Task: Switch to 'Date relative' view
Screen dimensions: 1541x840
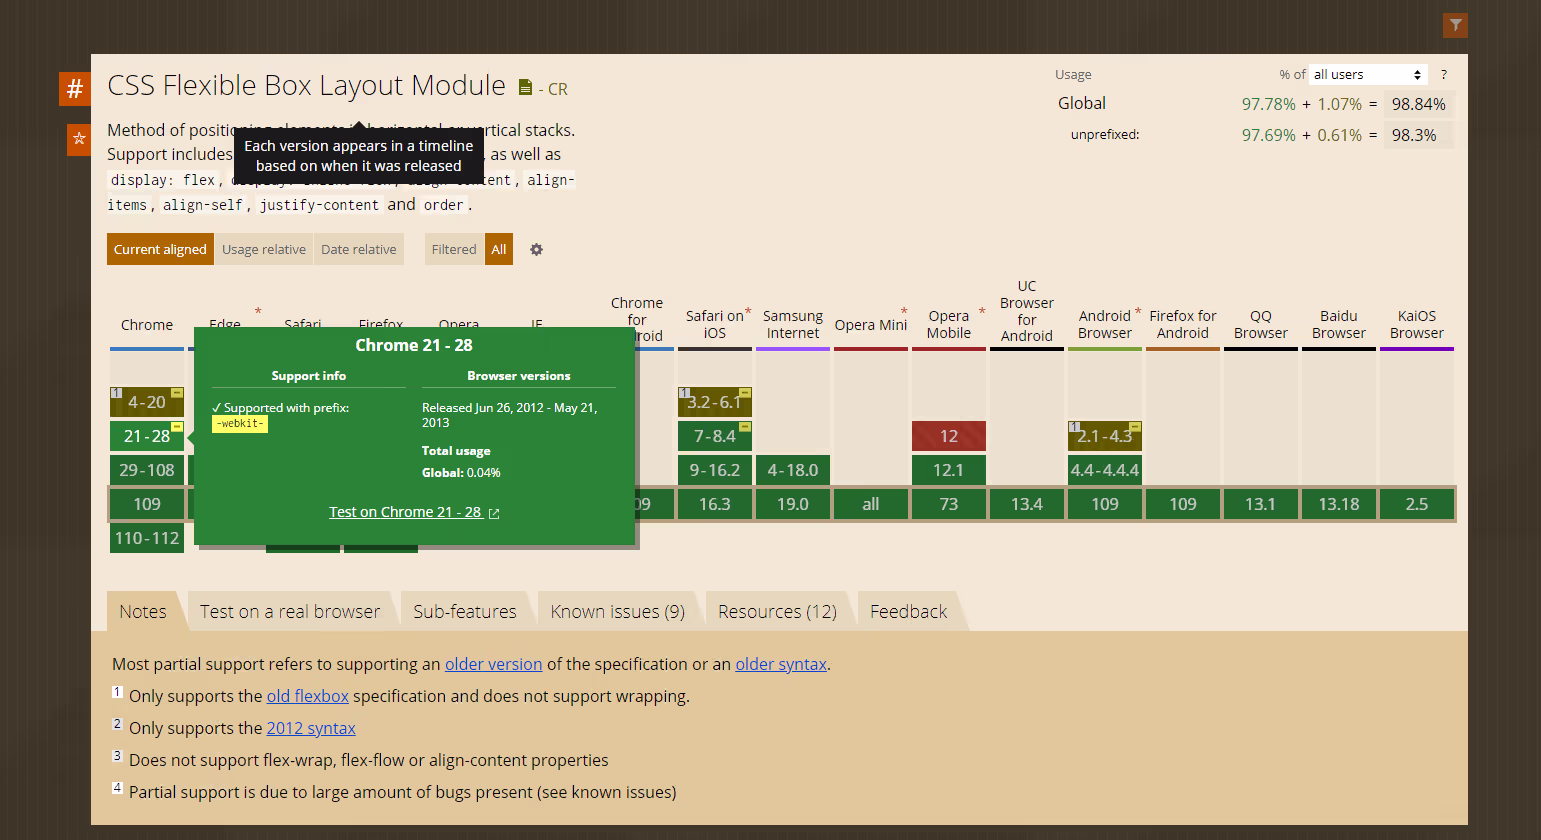Action: click(359, 249)
